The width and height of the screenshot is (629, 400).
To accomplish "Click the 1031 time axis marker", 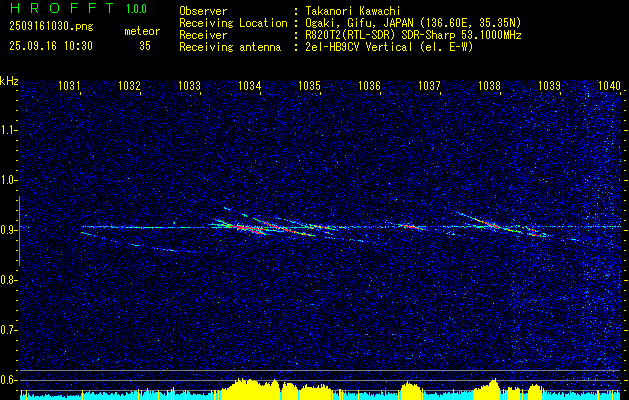I will coord(69,85).
